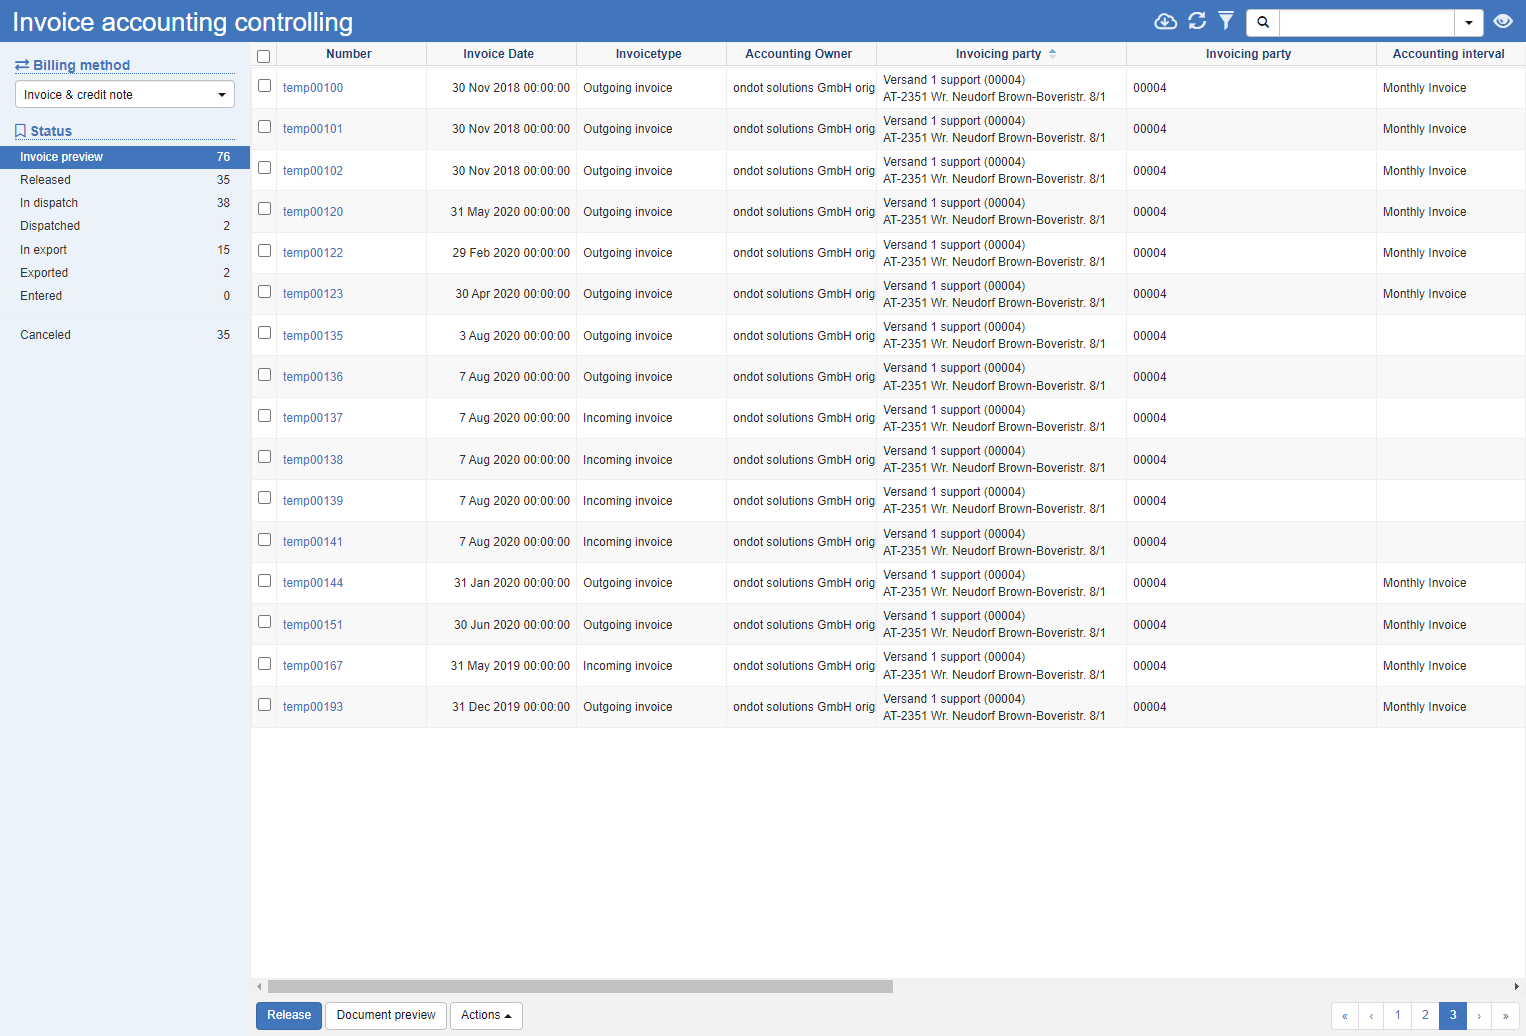This screenshot has width=1526, height=1036.
Task: Click the swap-arrows icon beside Billing method
Action: [19, 65]
